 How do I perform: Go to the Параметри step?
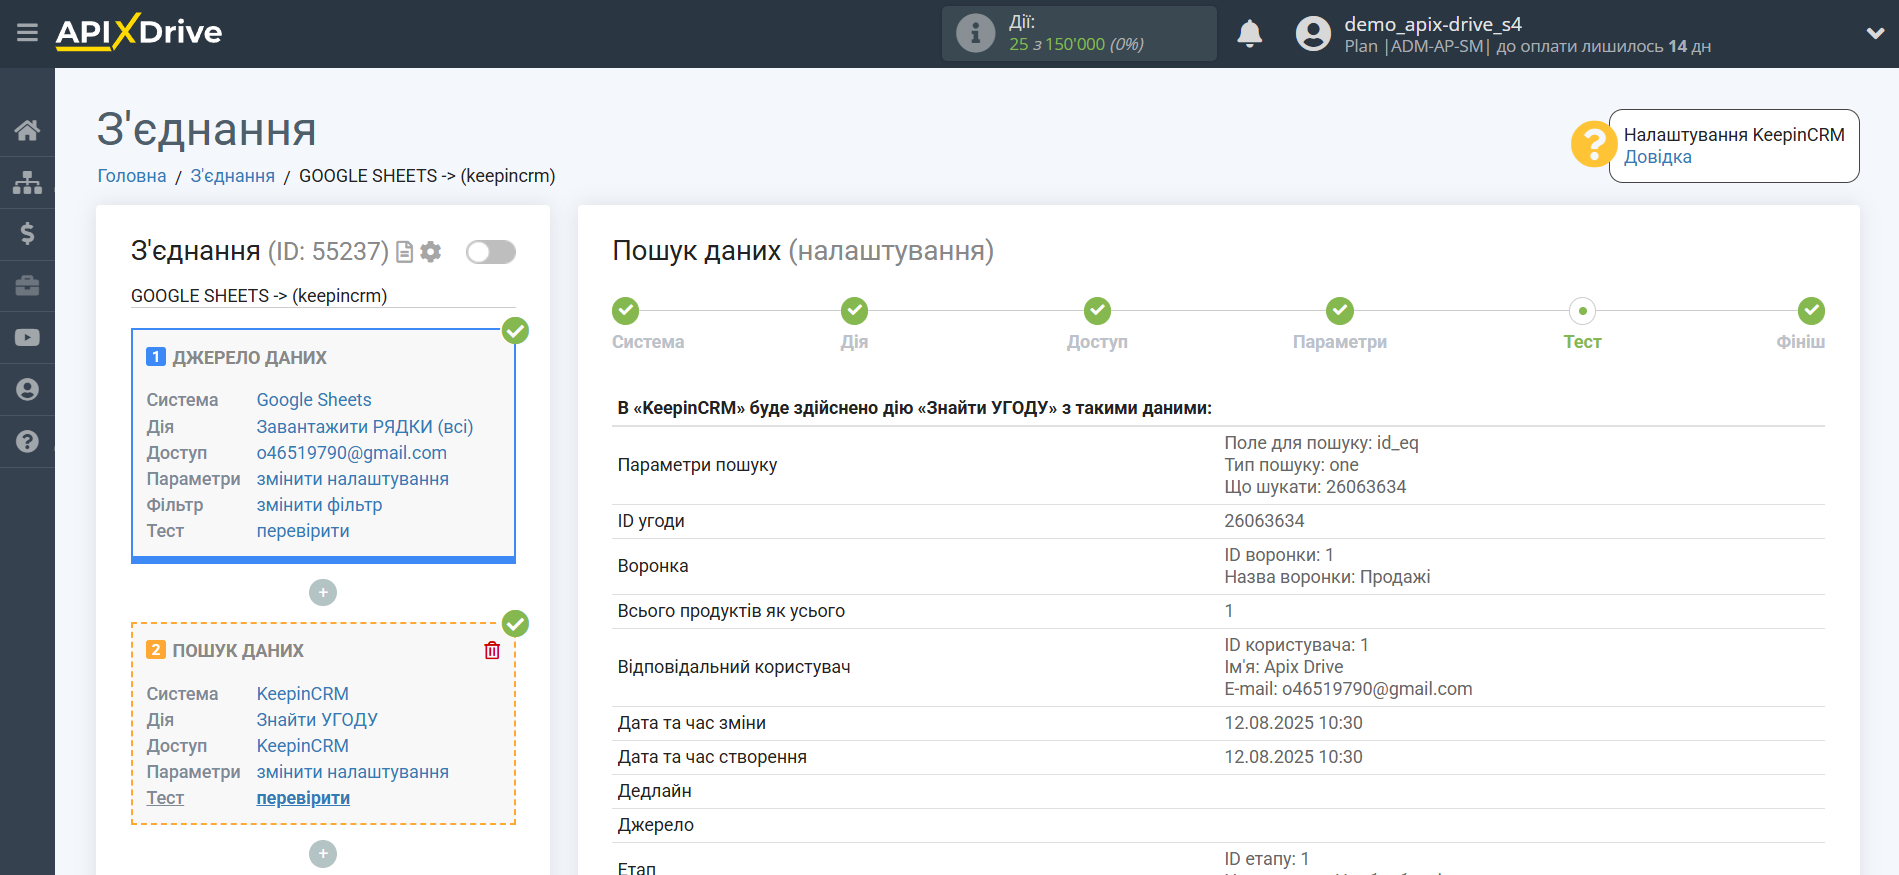pyautogui.click(x=1340, y=311)
